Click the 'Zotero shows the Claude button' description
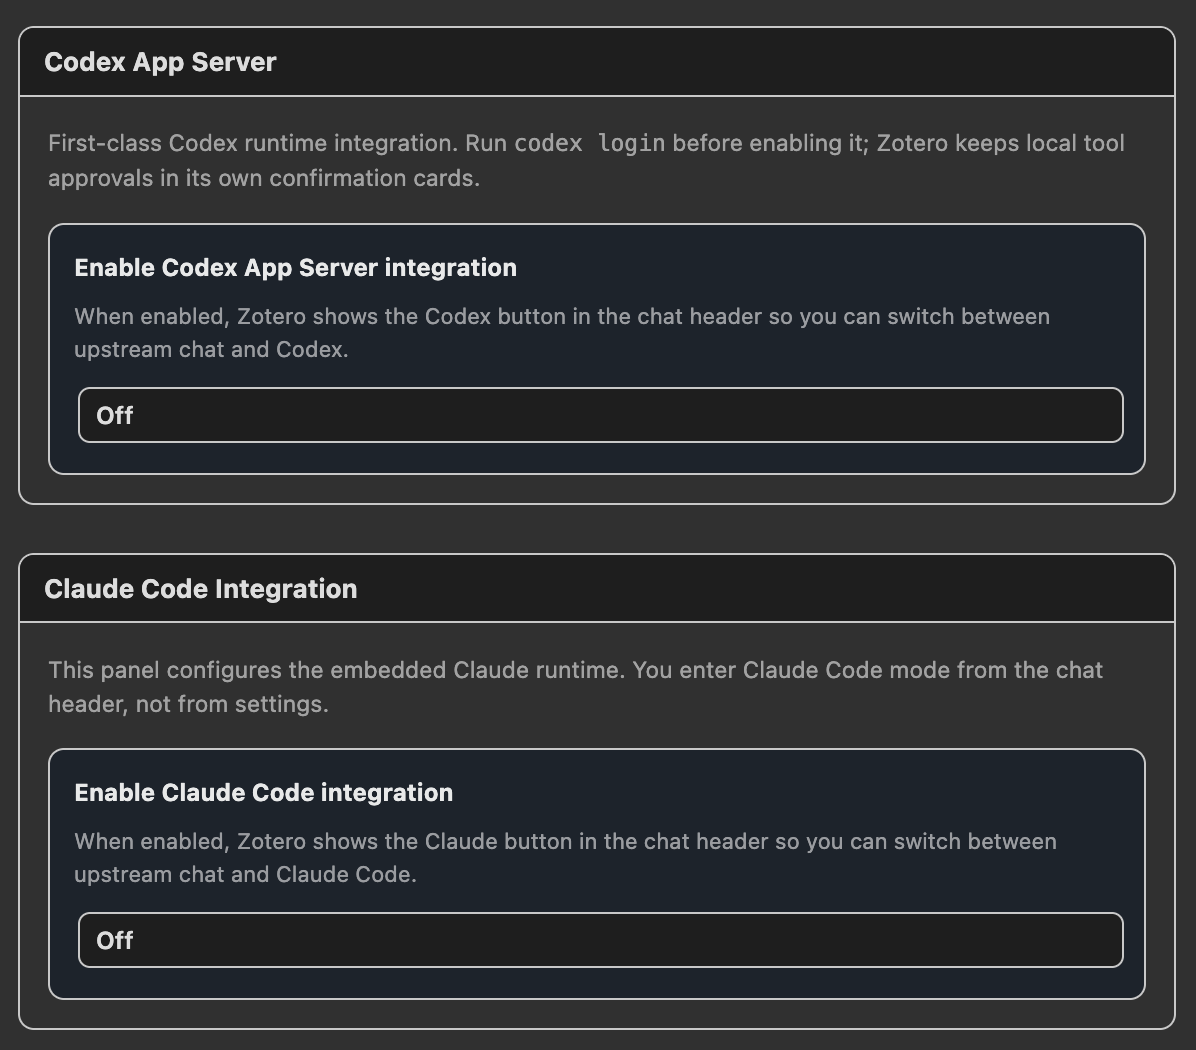Screen dimensions: 1196x1050 pos(565,857)
